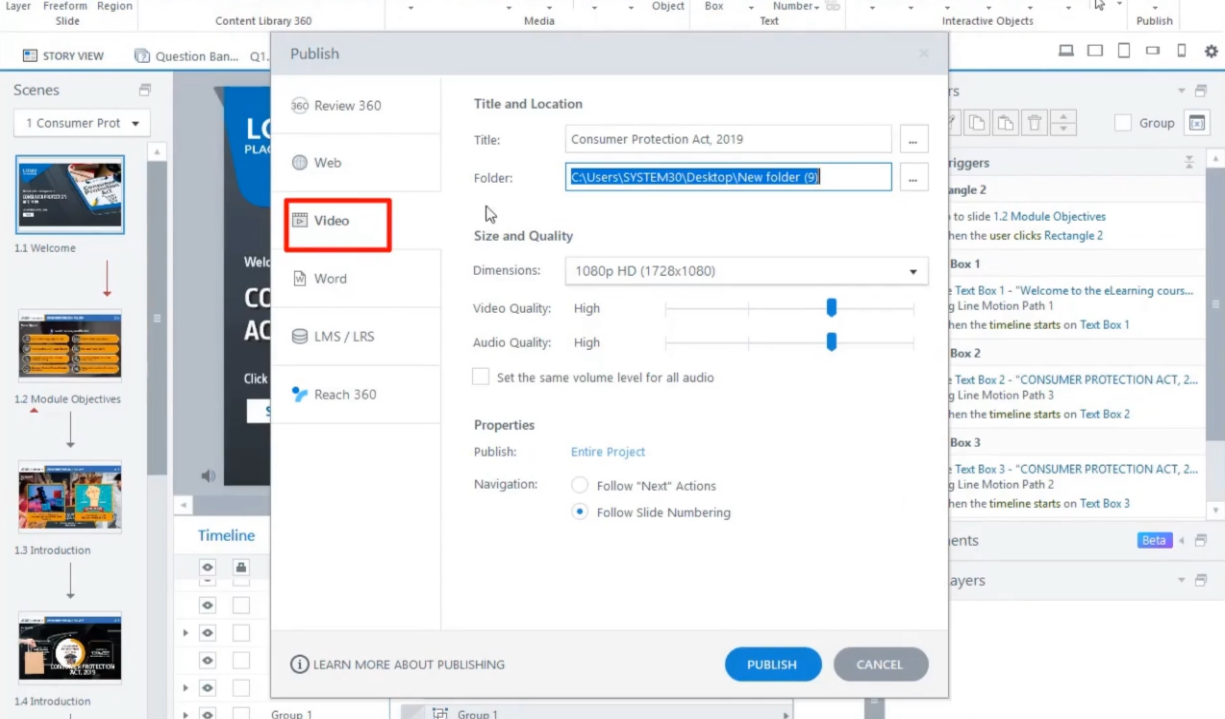Switch to desktop preview device icon
Image resolution: width=1225 pixels, height=719 pixels.
click(1066, 51)
